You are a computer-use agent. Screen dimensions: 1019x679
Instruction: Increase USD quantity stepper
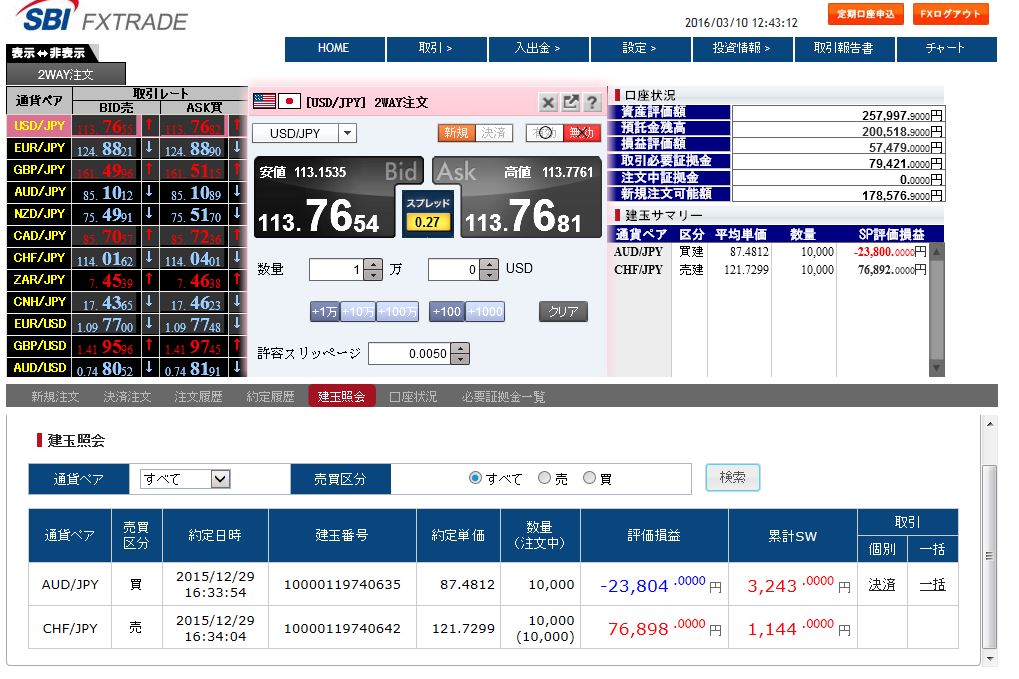click(489, 264)
